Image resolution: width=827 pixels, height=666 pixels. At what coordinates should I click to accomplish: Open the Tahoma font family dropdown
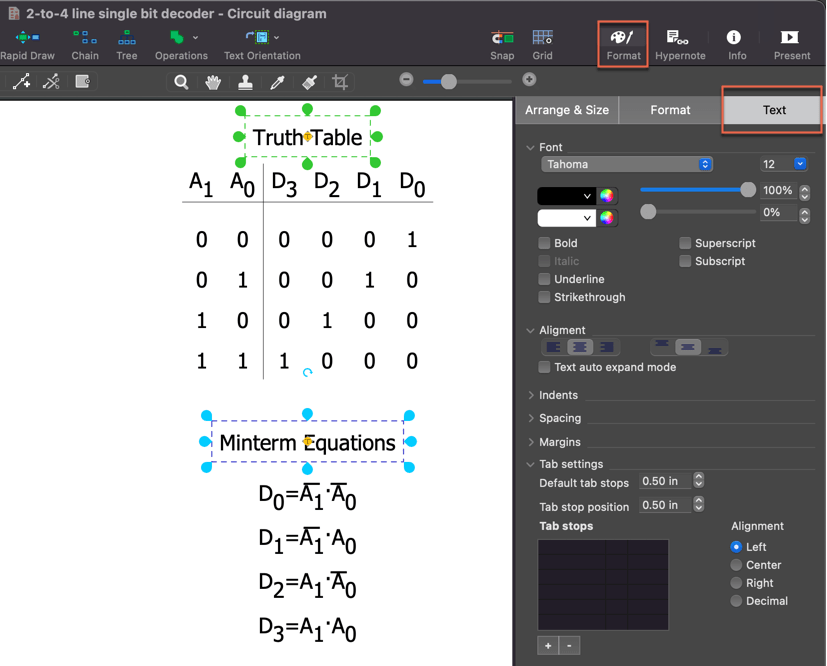627,164
